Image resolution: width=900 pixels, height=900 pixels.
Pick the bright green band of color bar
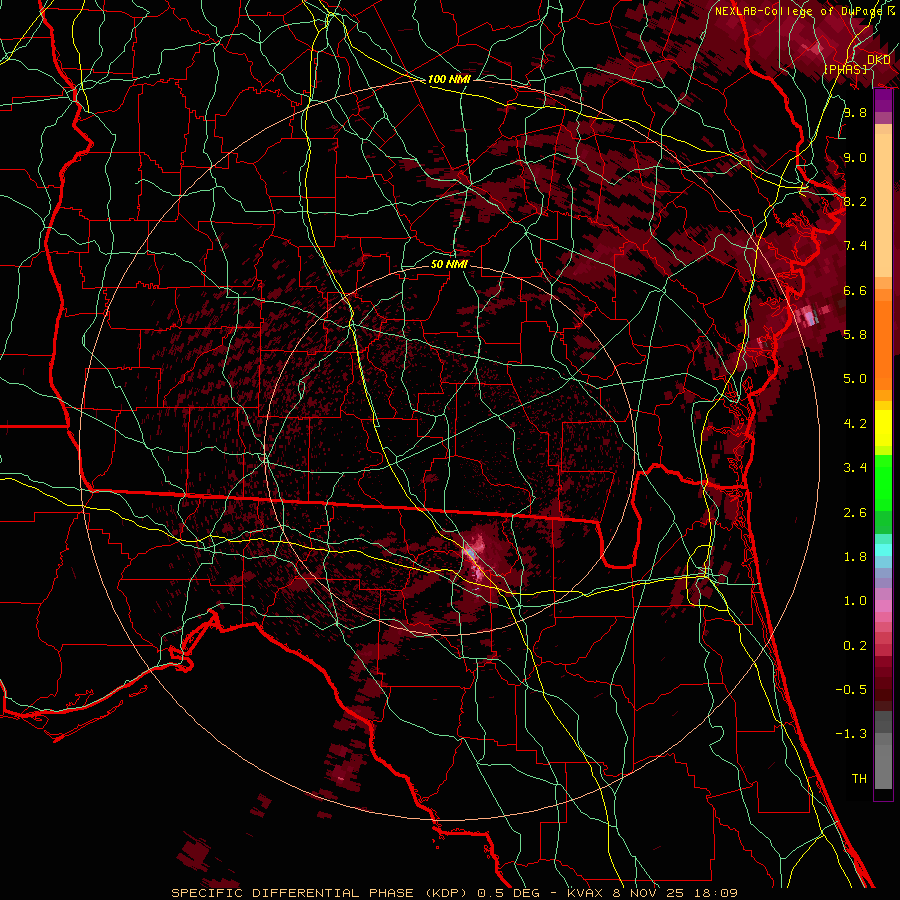[883, 482]
